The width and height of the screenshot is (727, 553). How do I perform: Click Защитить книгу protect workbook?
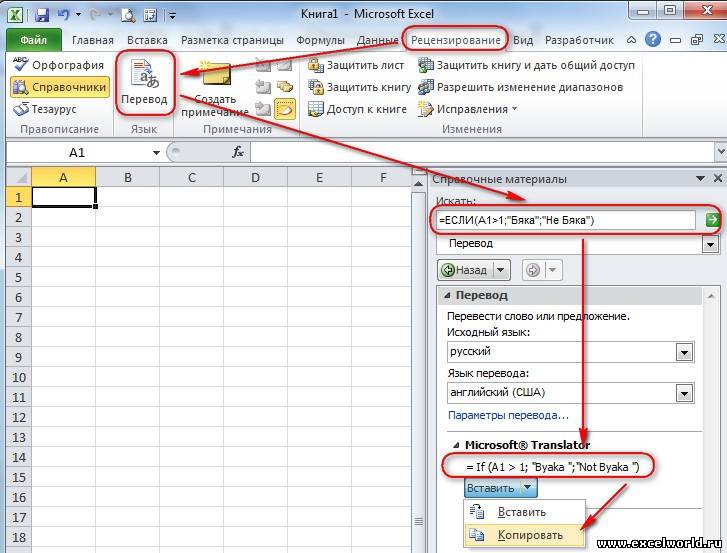tap(359, 87)
